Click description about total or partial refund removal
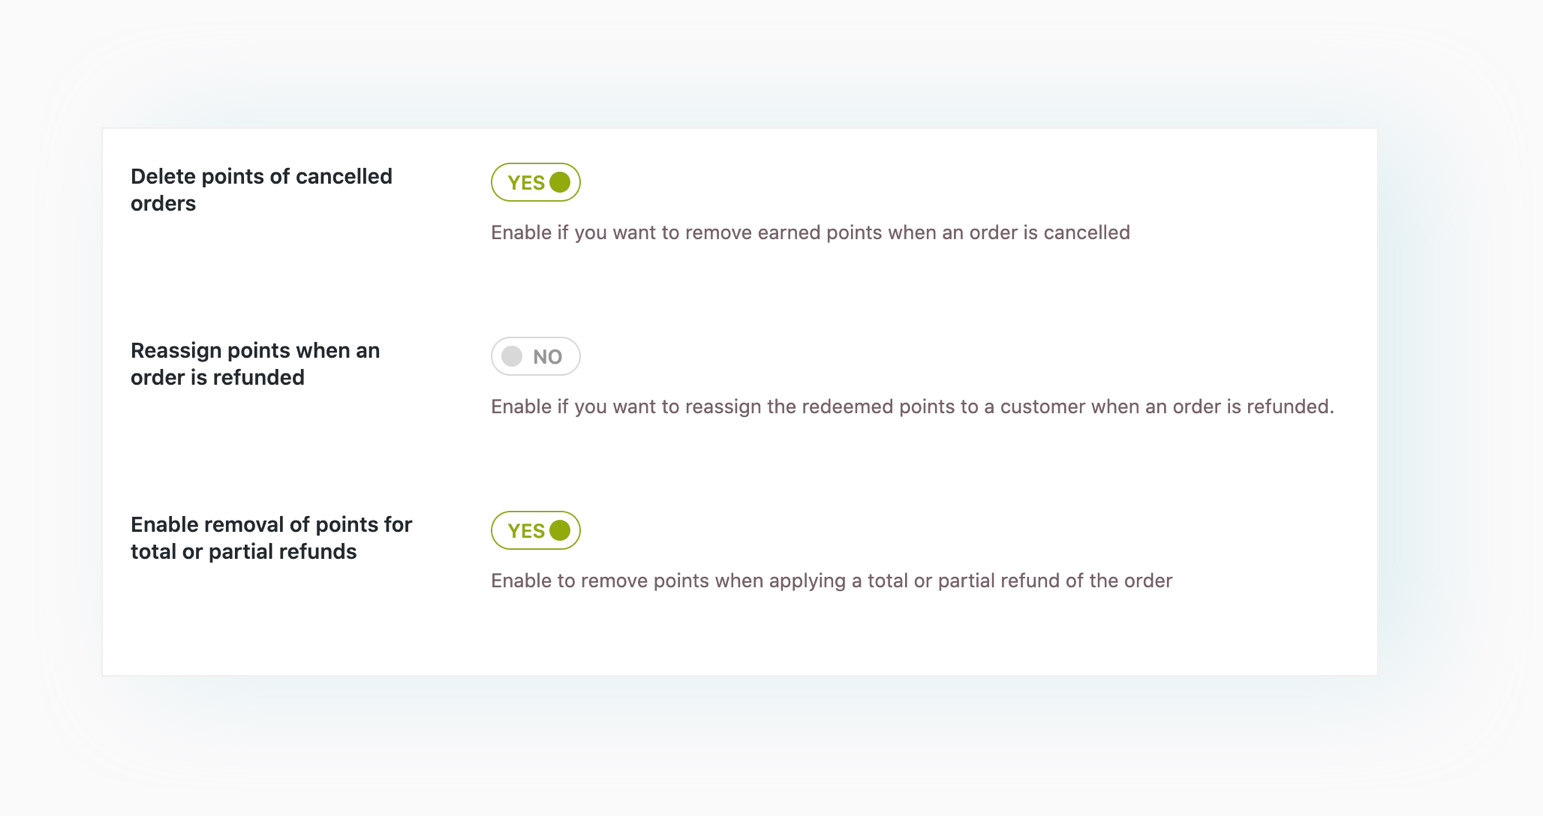 pos(831,581)
